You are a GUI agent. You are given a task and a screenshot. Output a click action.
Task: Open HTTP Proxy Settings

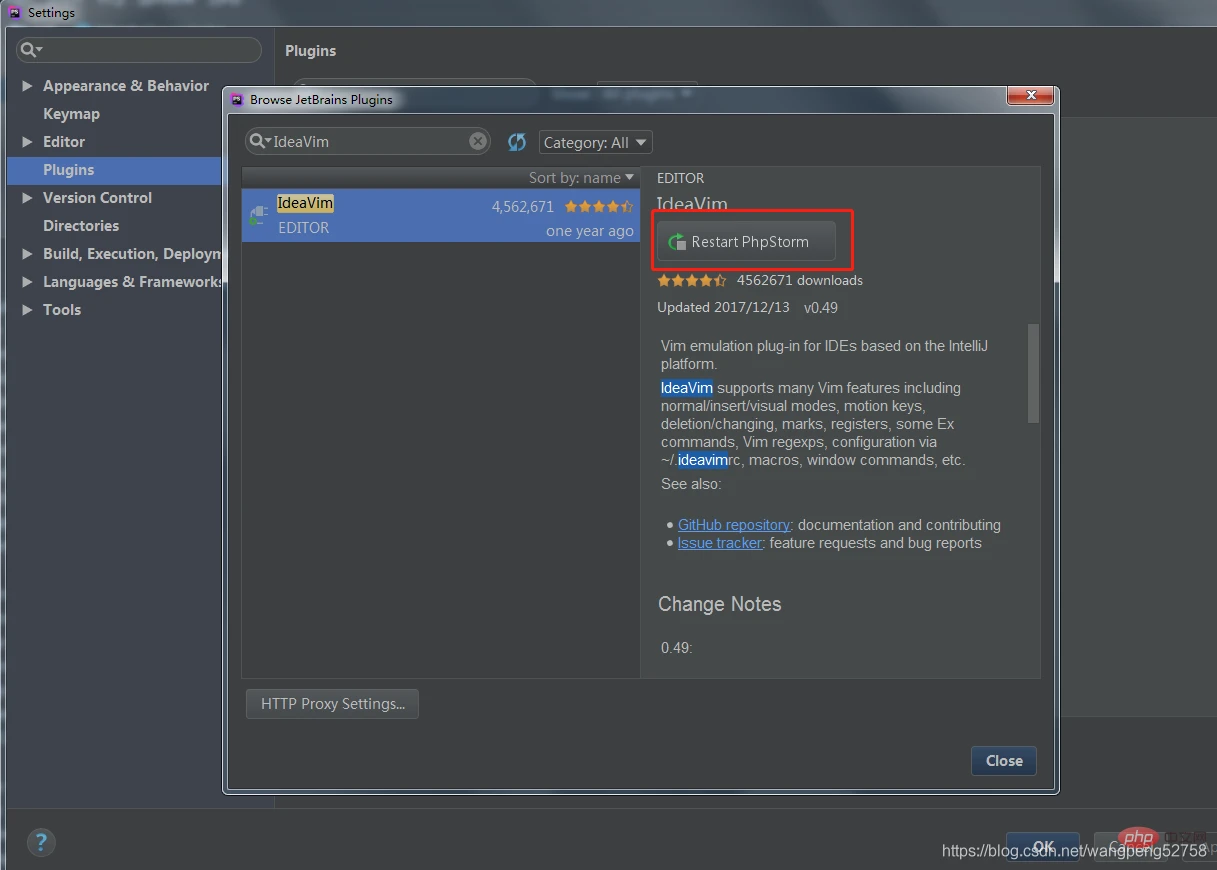332,704
